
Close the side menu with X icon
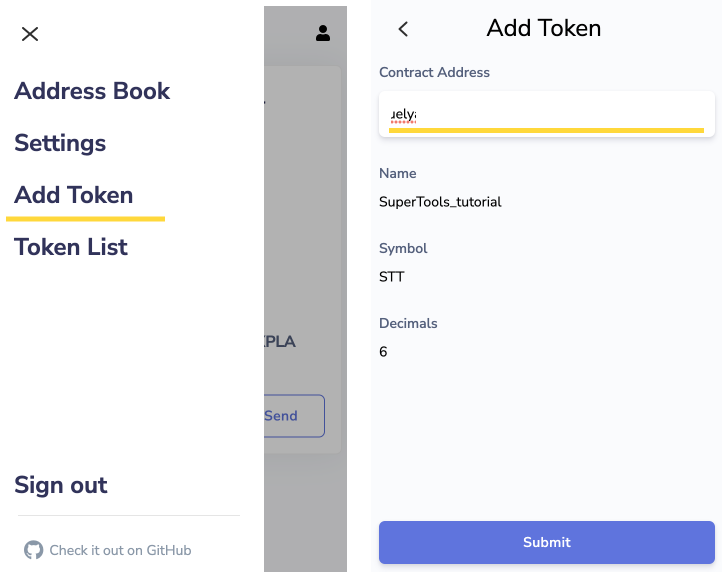point(30,34)
